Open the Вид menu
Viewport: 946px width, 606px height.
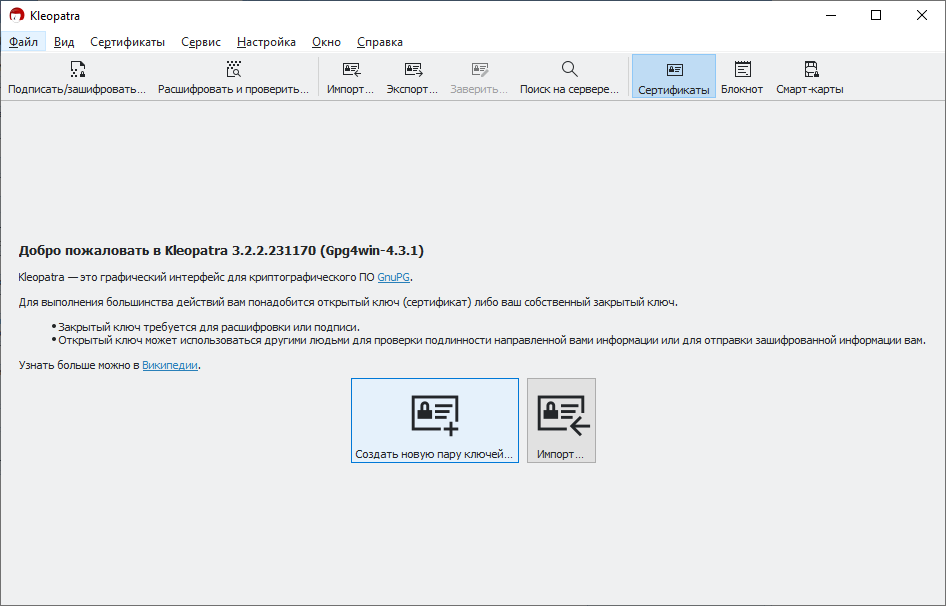tap(64, 42)
